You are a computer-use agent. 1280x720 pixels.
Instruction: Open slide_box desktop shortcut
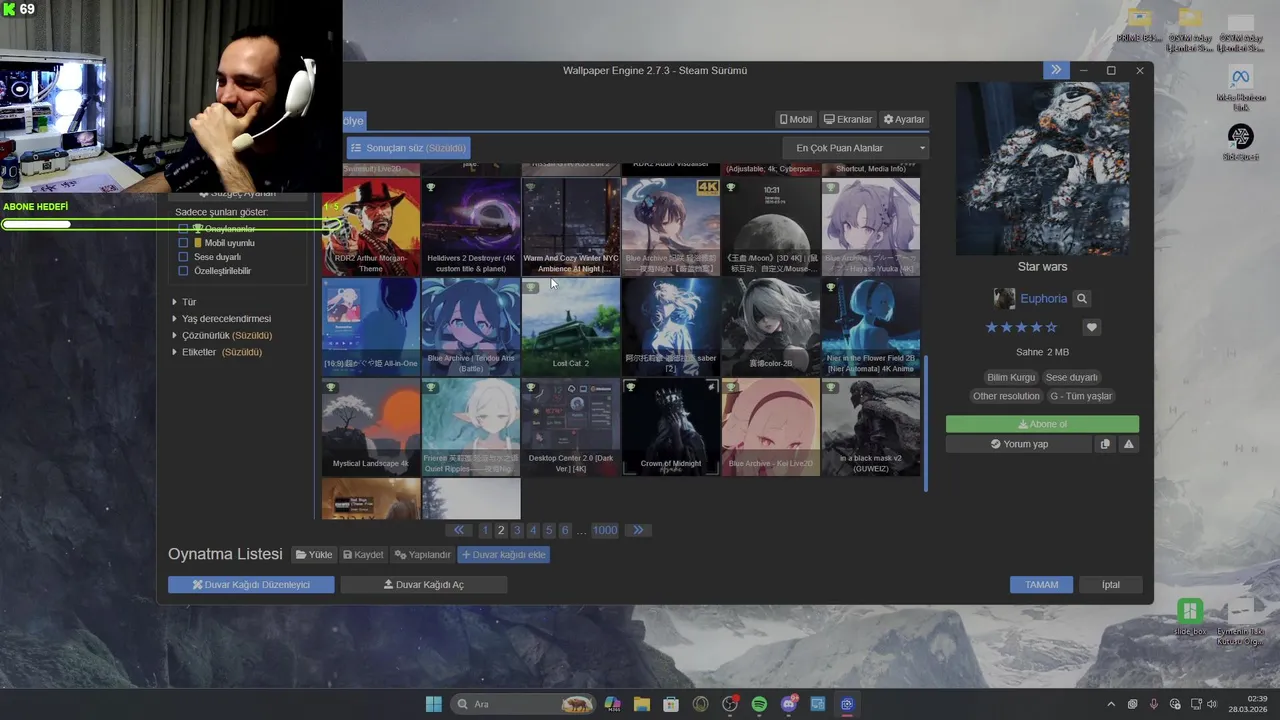click(x=1190, y=617)
